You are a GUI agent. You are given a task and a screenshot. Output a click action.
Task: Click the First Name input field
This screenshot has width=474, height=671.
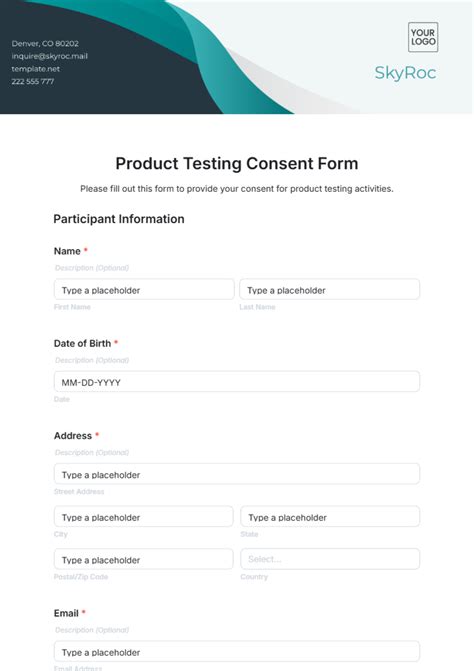pyautogui.click(x=144, y=290)
